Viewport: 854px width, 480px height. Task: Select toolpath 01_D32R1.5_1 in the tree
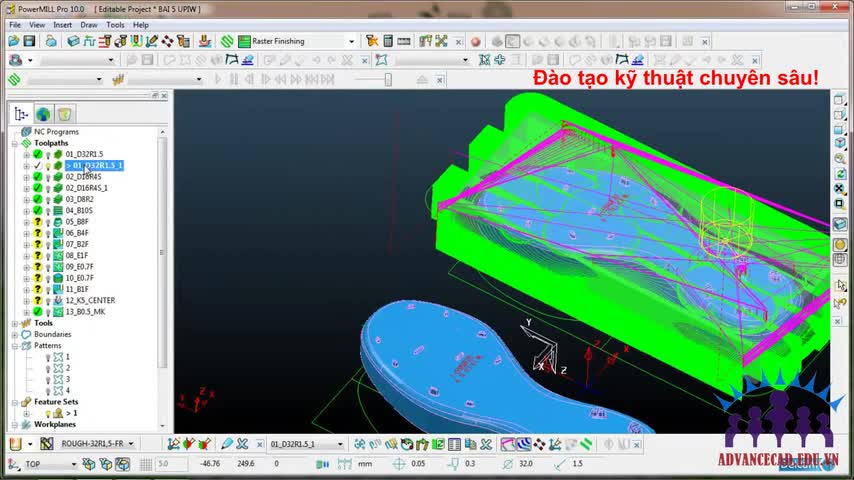(94, 165)
